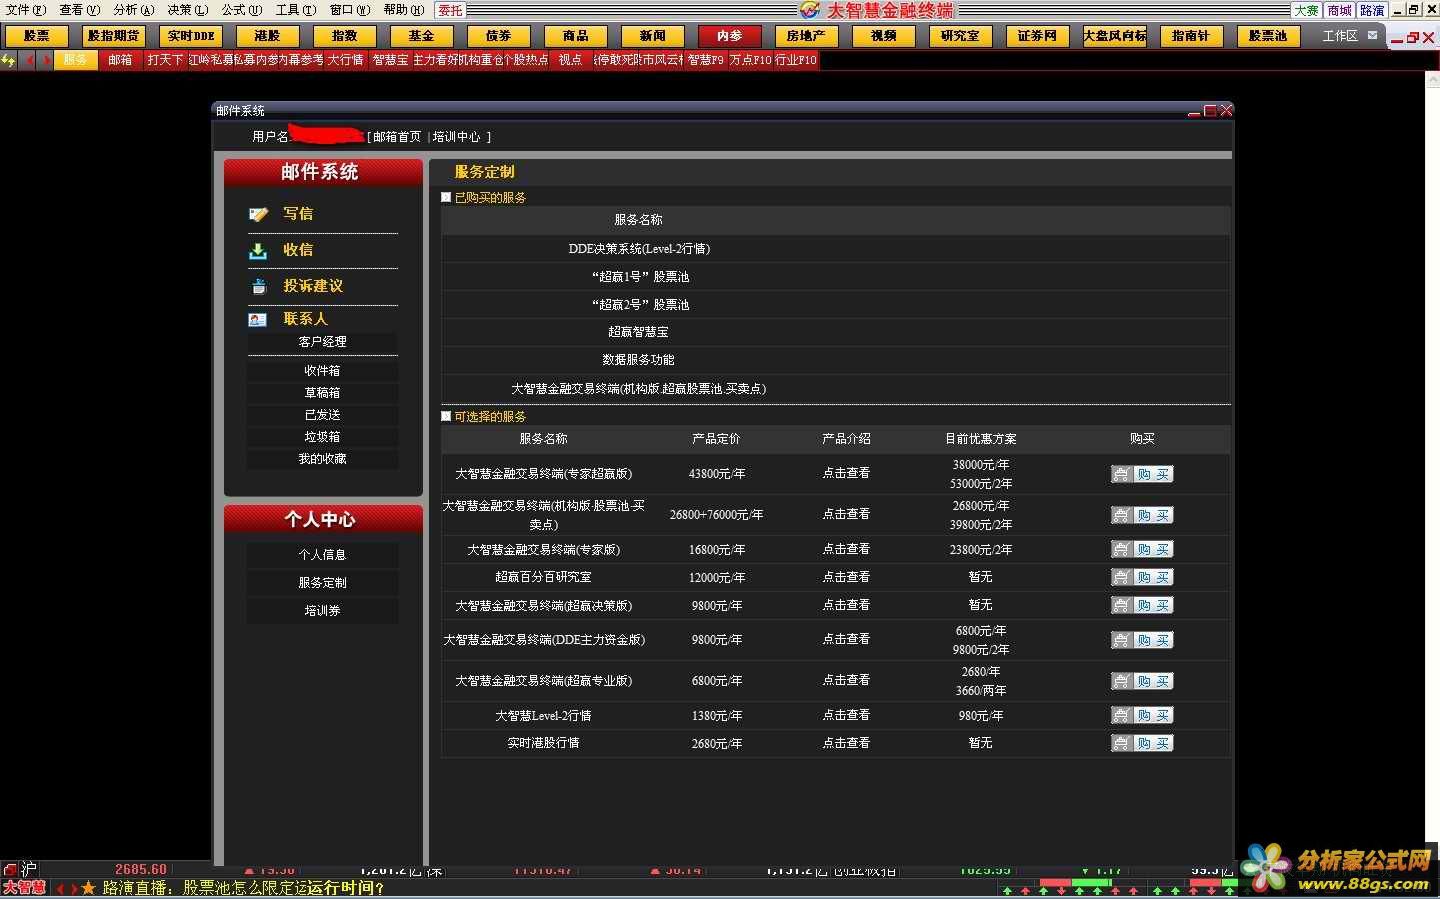Open the 草稿箱 folder
1440x899 pixels.
pyautogui.click(x=323, y=393)
